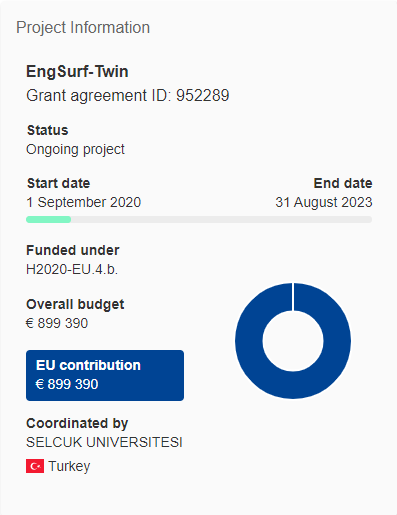Click the Turkey country label
The height and width of the screenshot is (515, 397).
(x=69, y=466)
